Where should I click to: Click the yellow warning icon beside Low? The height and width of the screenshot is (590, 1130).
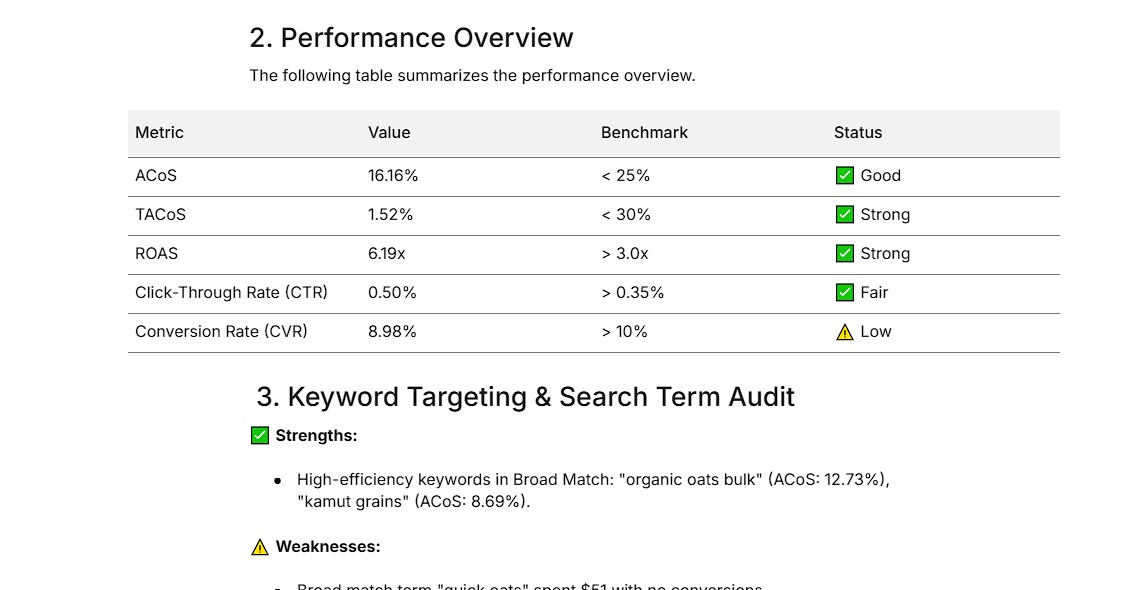pyautogui.click(x=845, y=332)
